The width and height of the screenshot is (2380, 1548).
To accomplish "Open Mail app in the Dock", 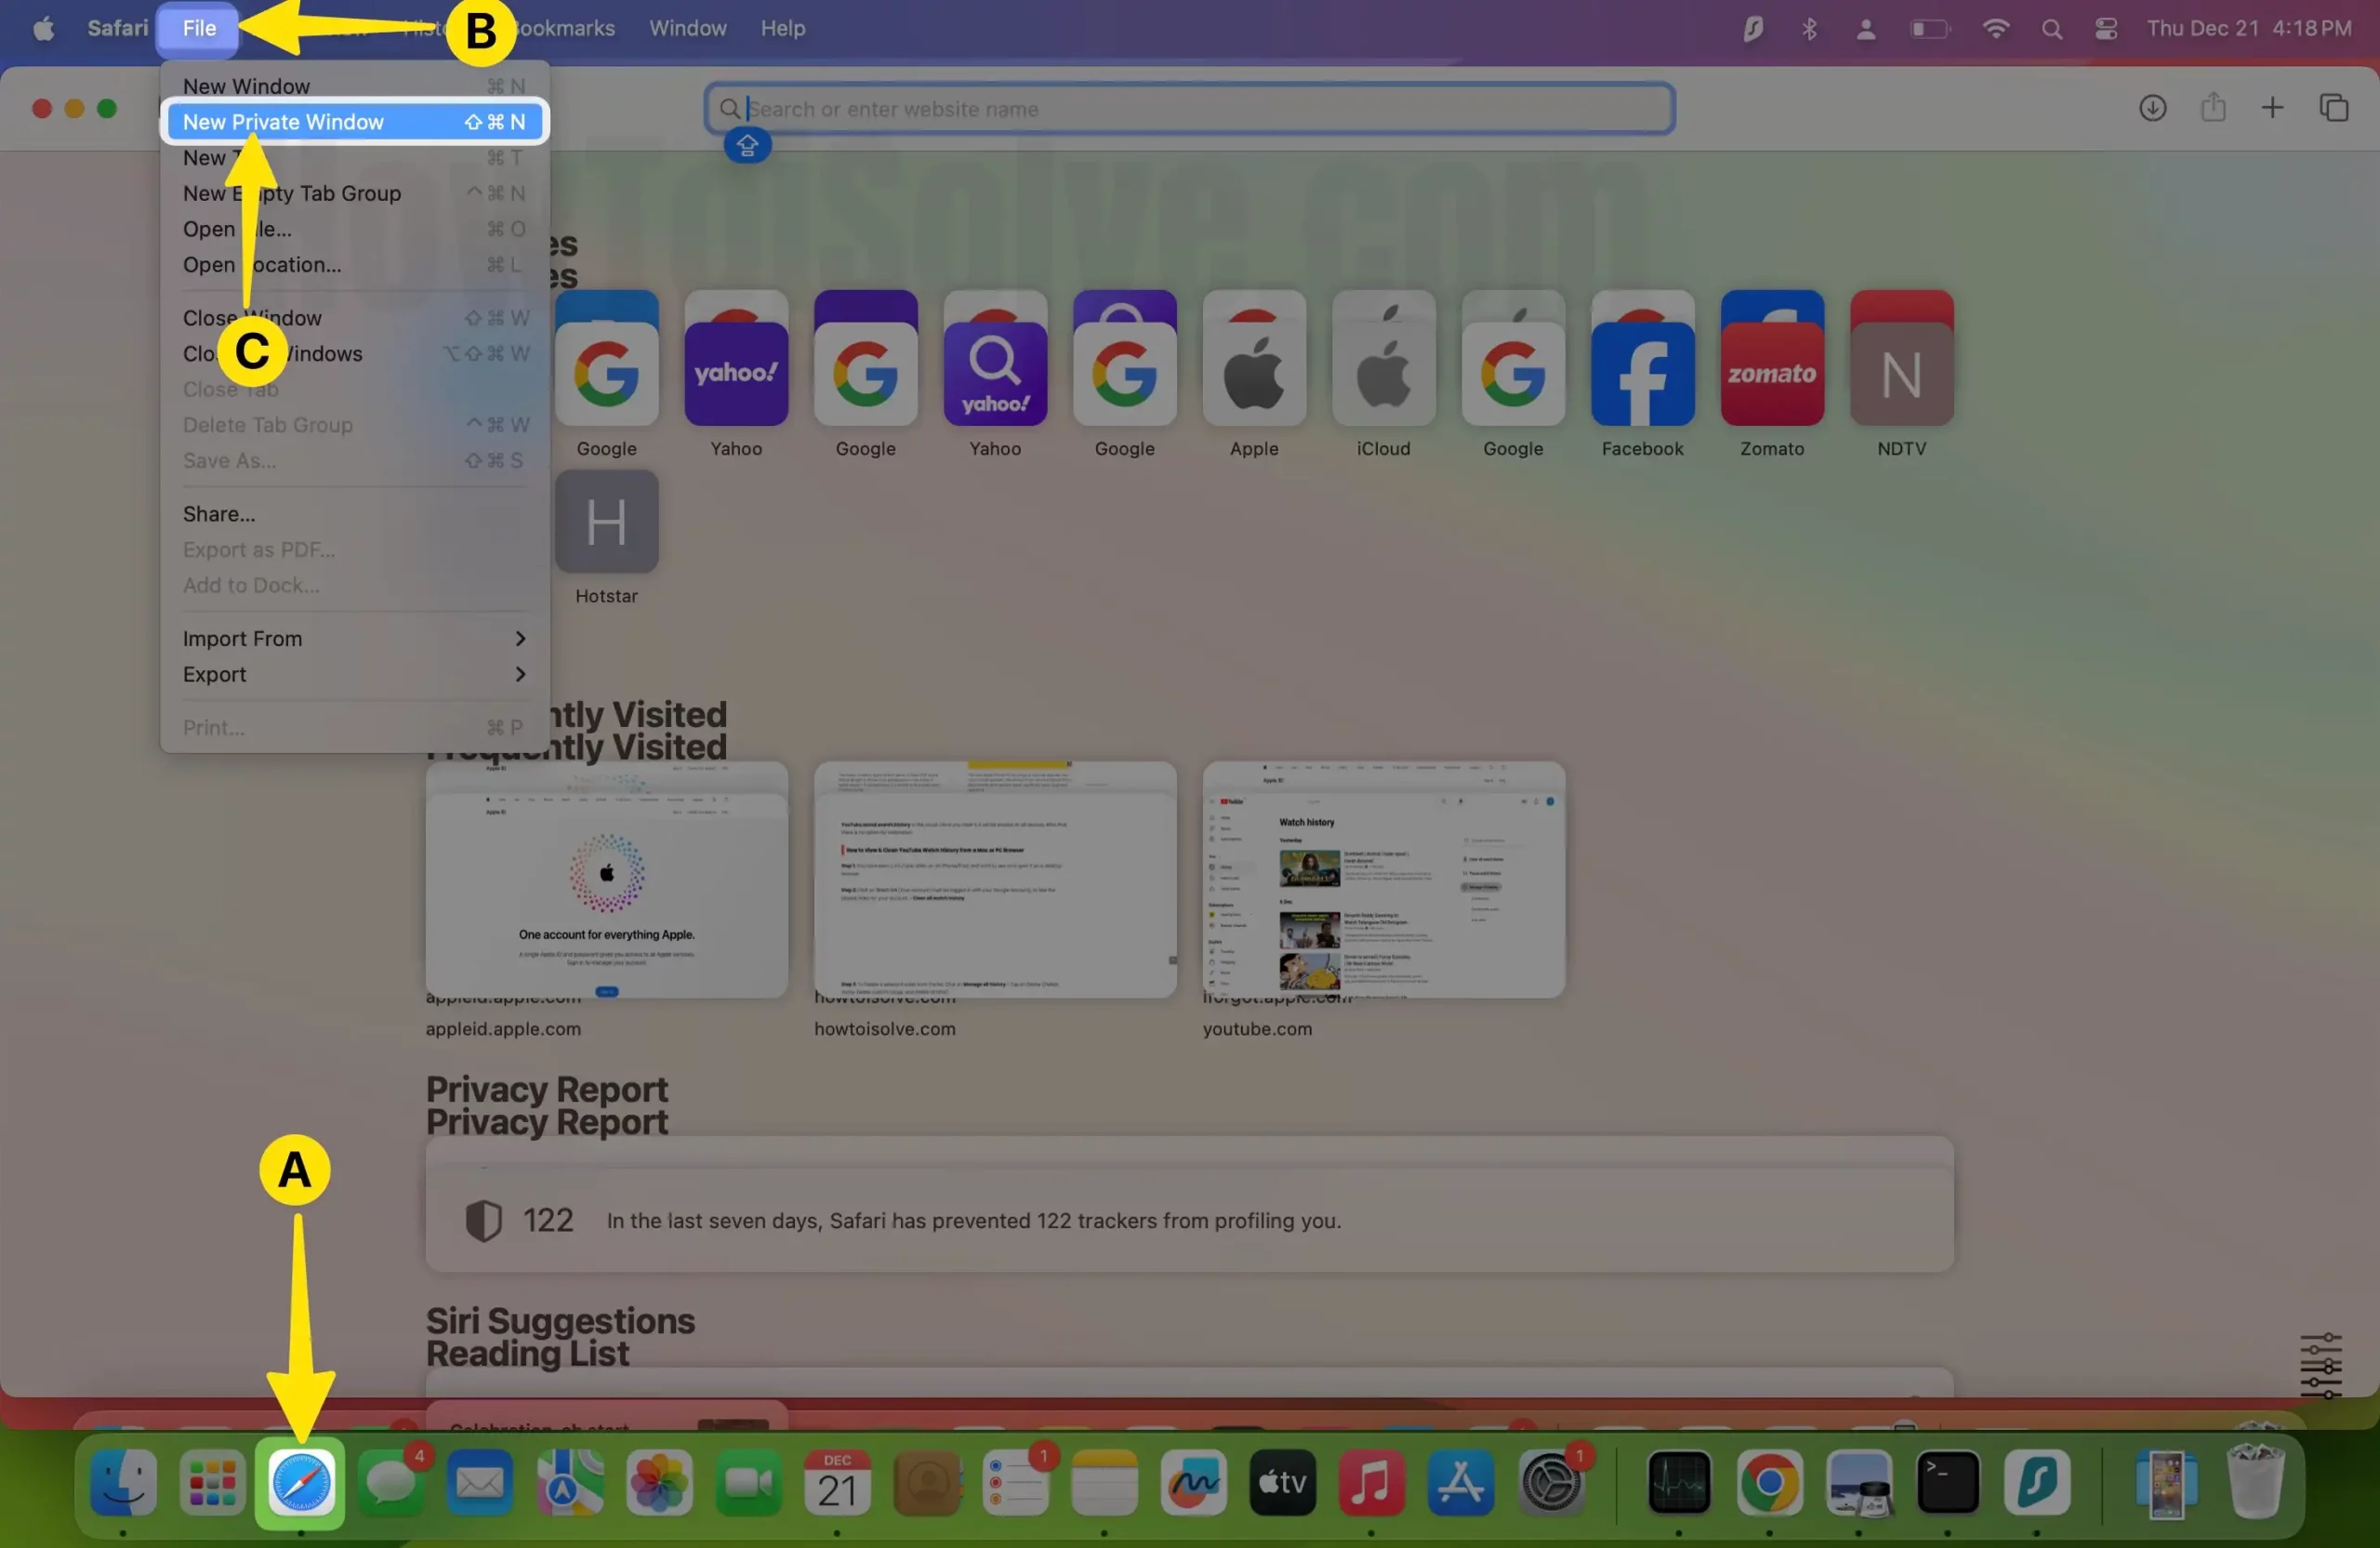I will tap(480, 1482).
